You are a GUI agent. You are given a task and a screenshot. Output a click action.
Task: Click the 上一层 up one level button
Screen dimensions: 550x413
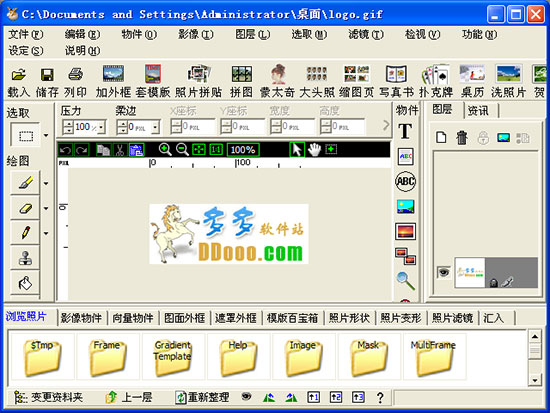pos(129,397)
